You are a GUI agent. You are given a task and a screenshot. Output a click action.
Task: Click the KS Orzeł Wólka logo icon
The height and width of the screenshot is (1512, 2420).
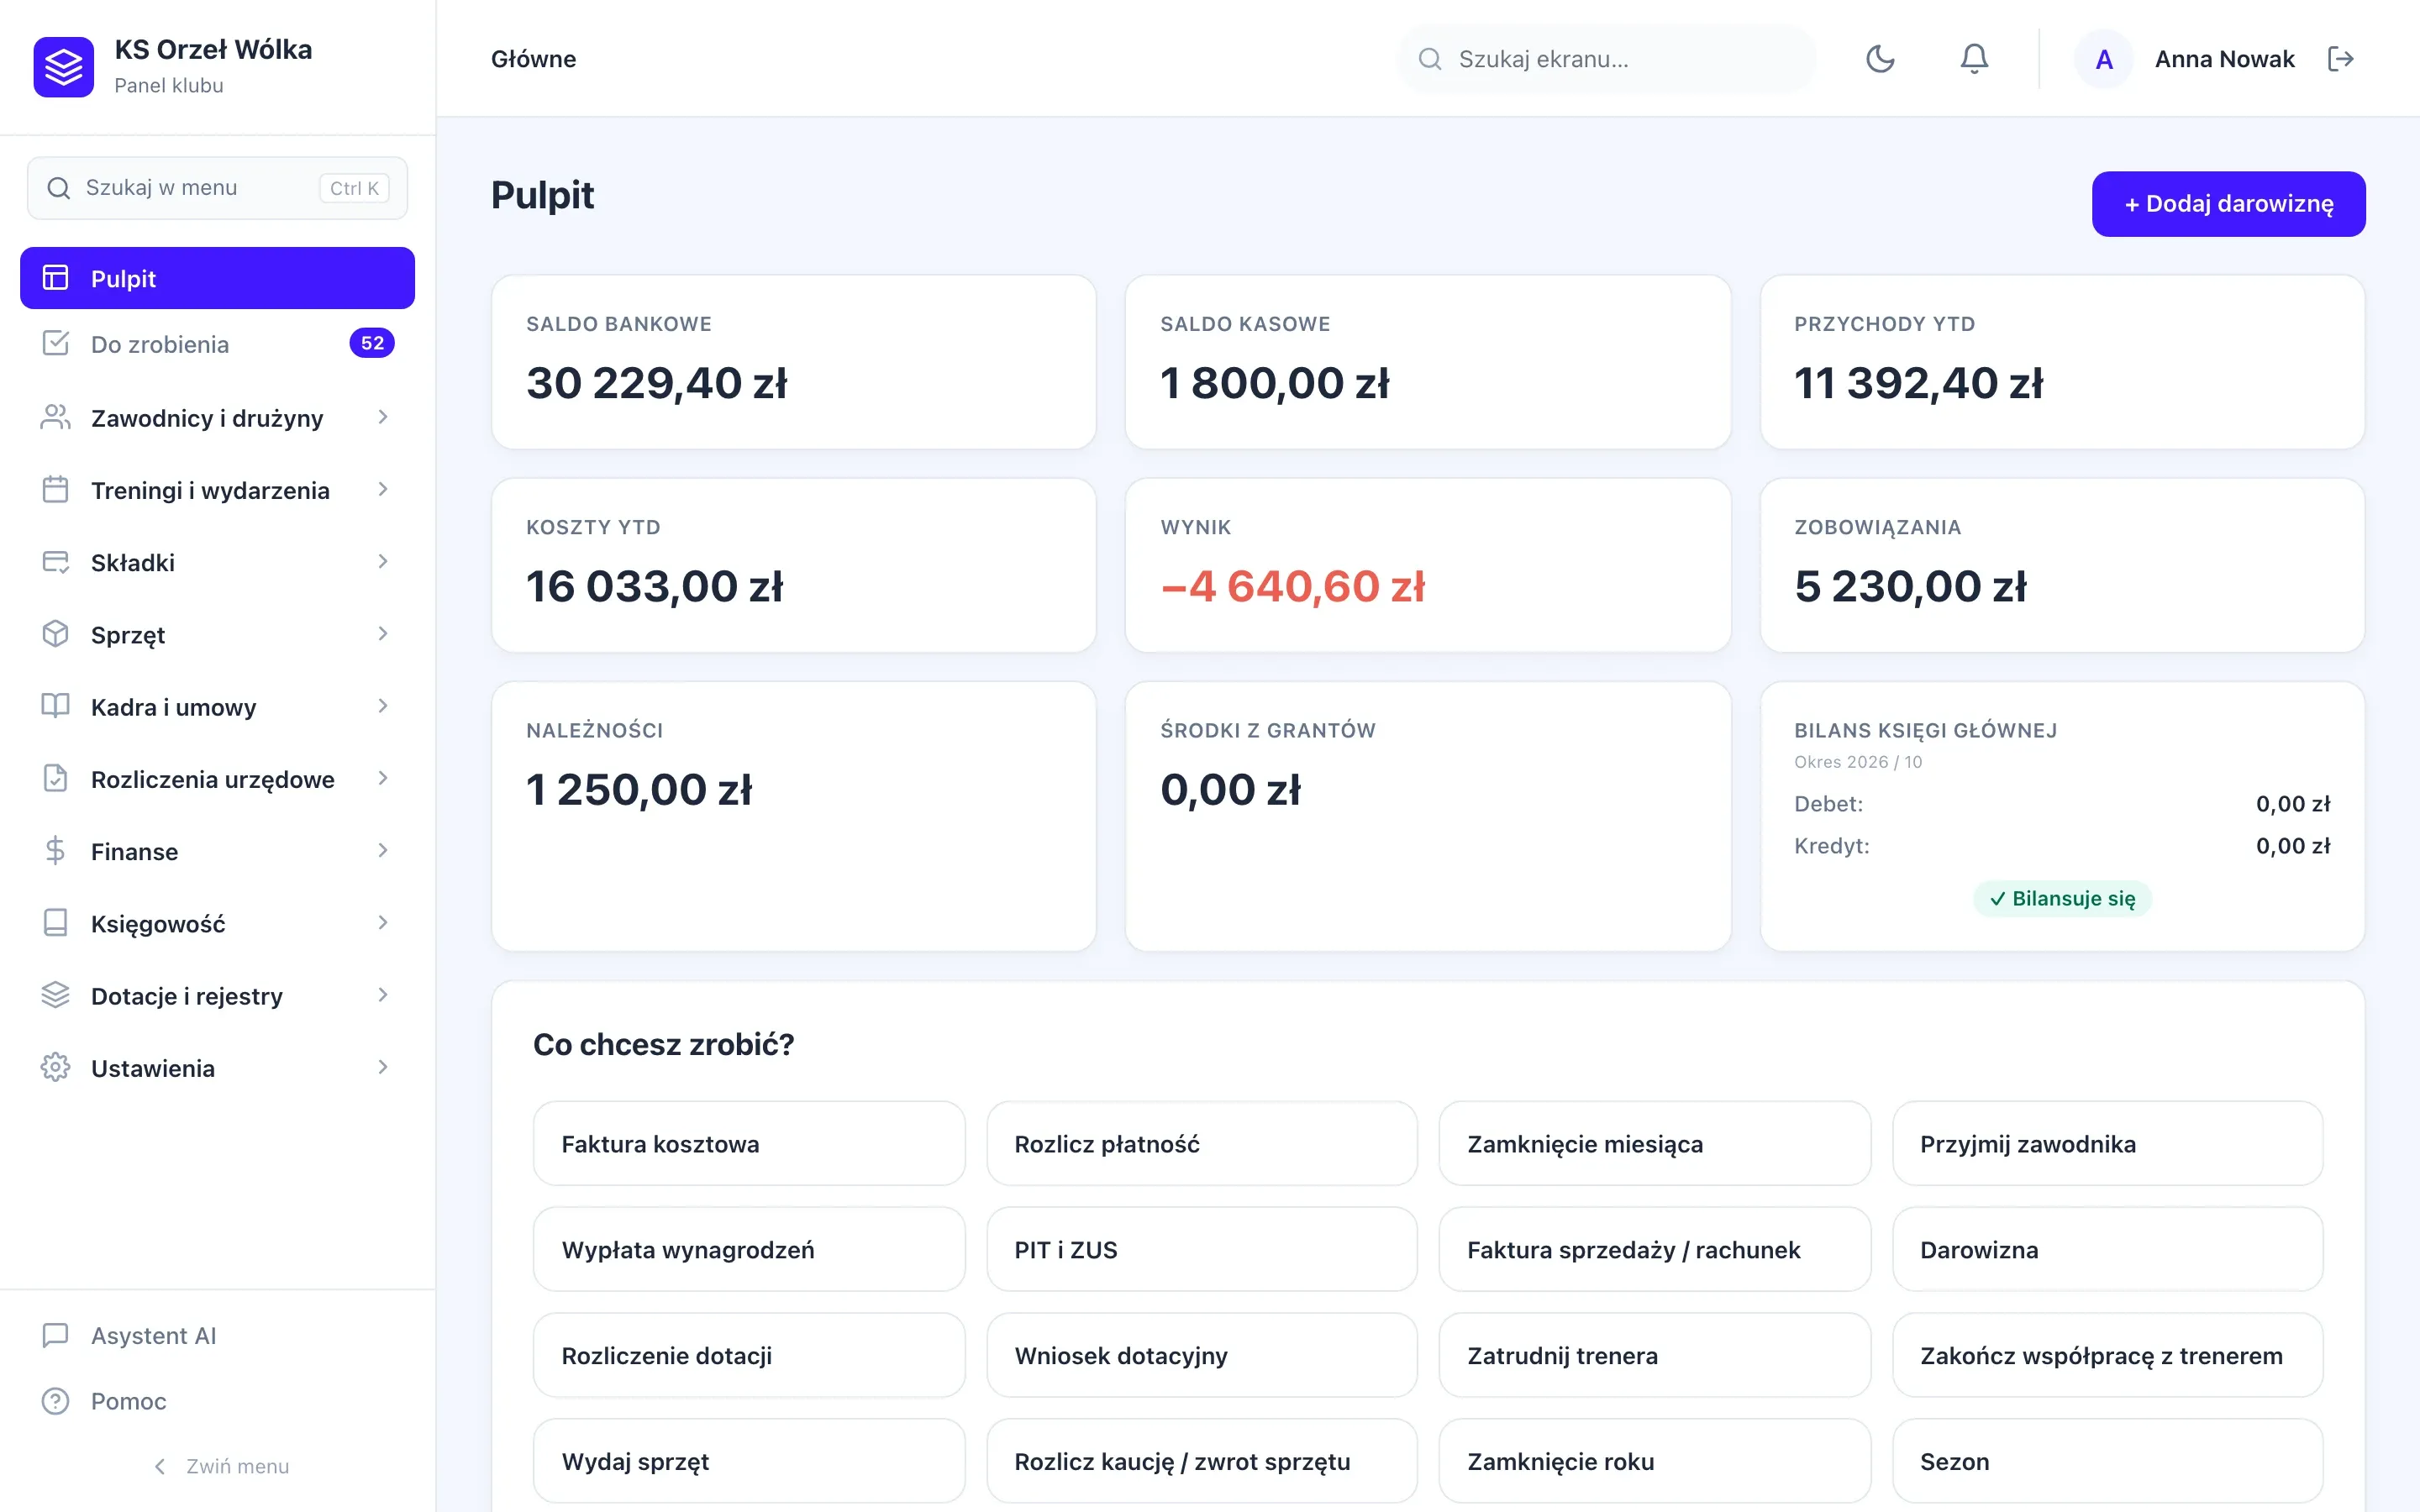pos(63,67)
